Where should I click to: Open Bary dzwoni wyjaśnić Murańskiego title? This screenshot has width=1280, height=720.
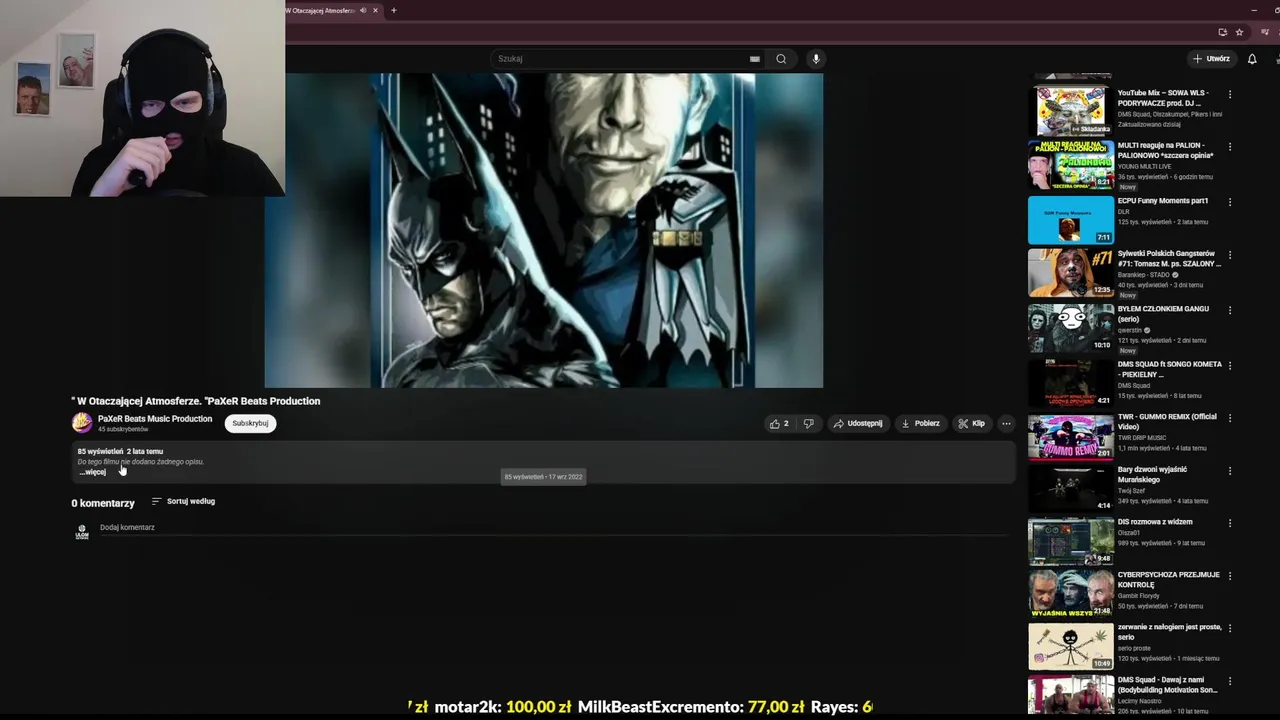(1153, 474)
